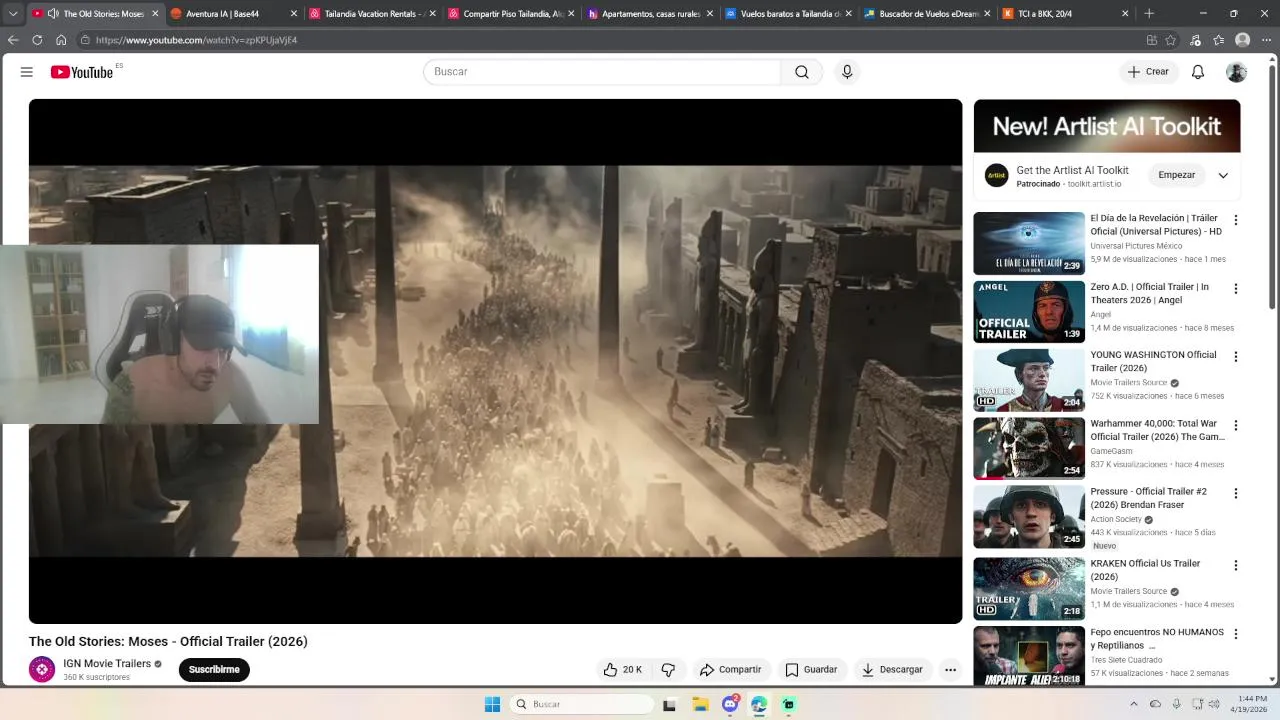1280x720 pixels.
Task: Open IGN Movie Trailers channel avatar
Action: click(x=42, y=670)
